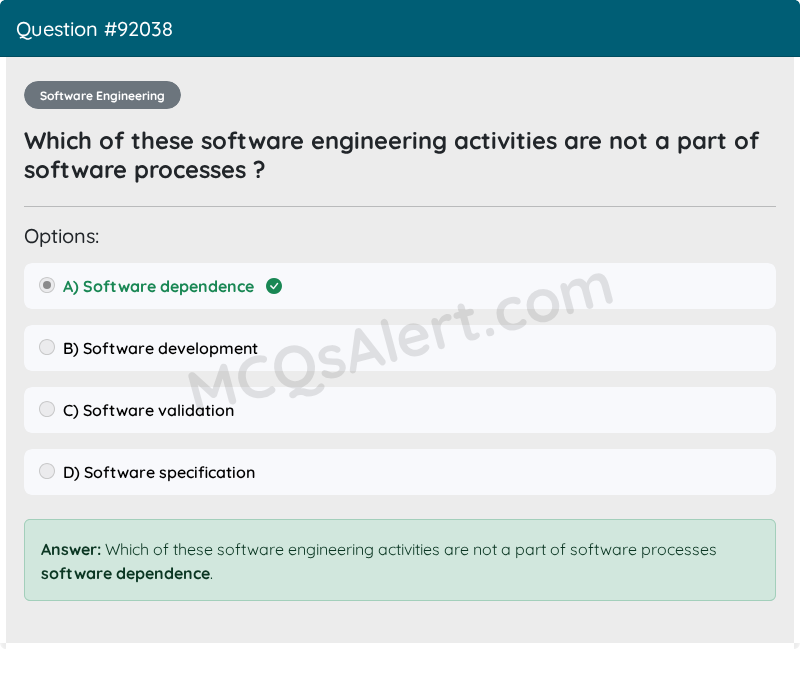Image resolution: width=800 pixels, height=674 pixels.
Task: Select radio button for Software dependence
Action: pos(47,285)
